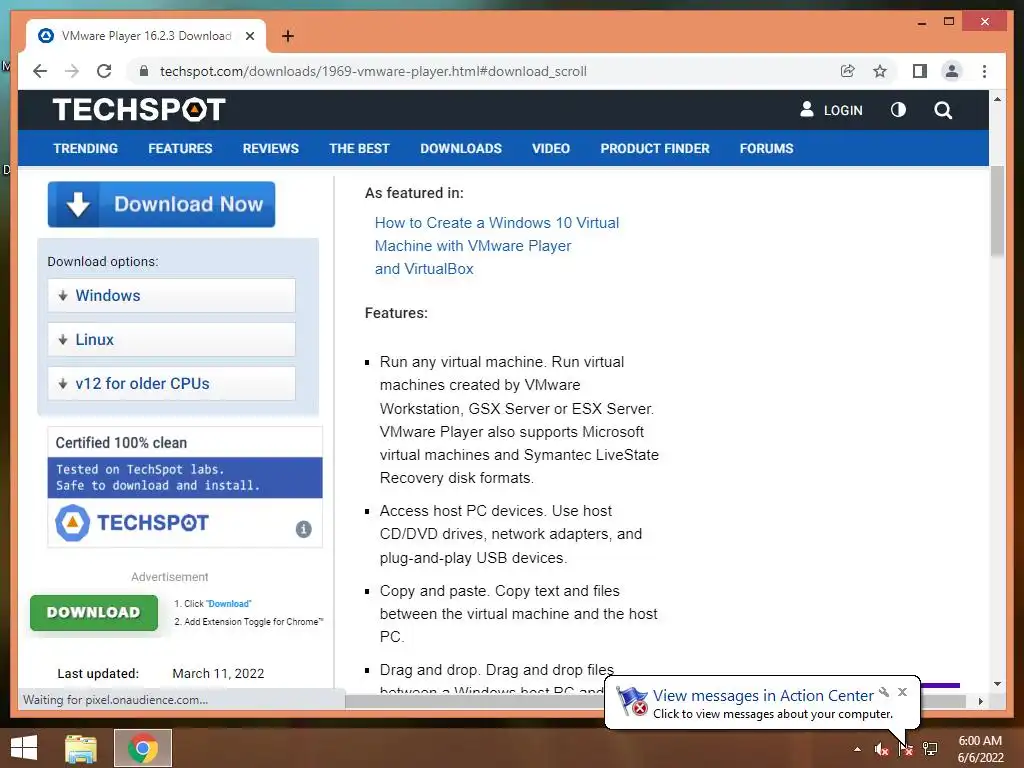The width and height of the screenshot is (1024, 768).
Task: Click the wrench icon in the notification balloon
Action: point(884,692)
